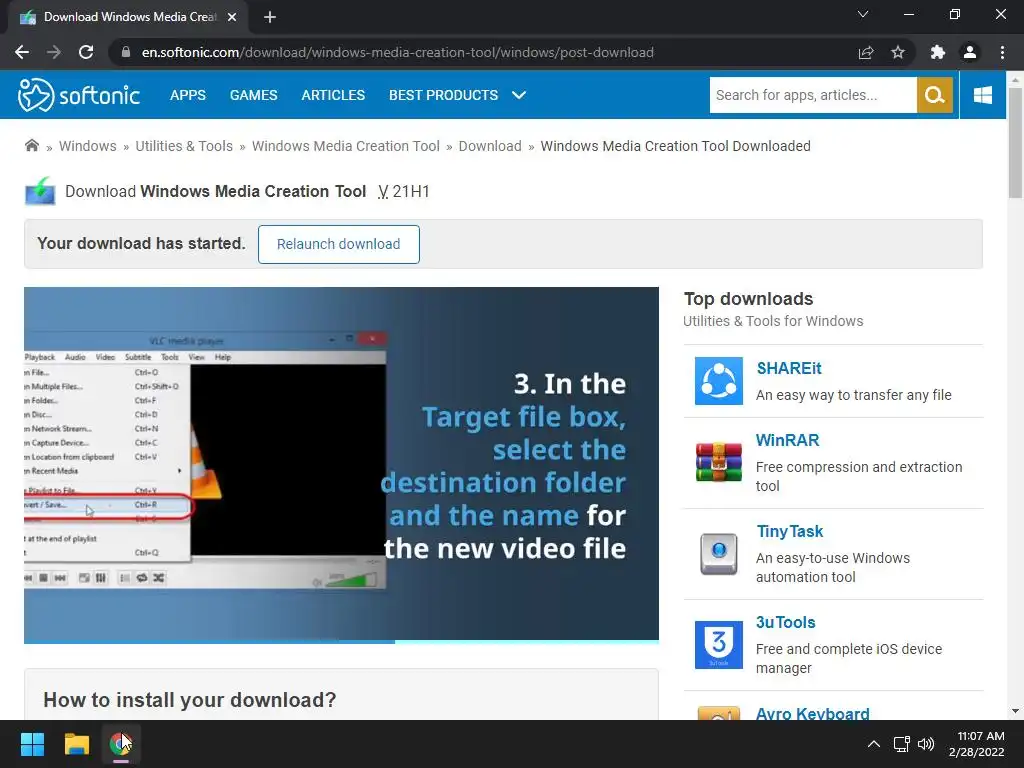Click 'An easy way to transfer any file'
Image resolution: width=1024 pixels, height=768 pixels.
(854, 394)
